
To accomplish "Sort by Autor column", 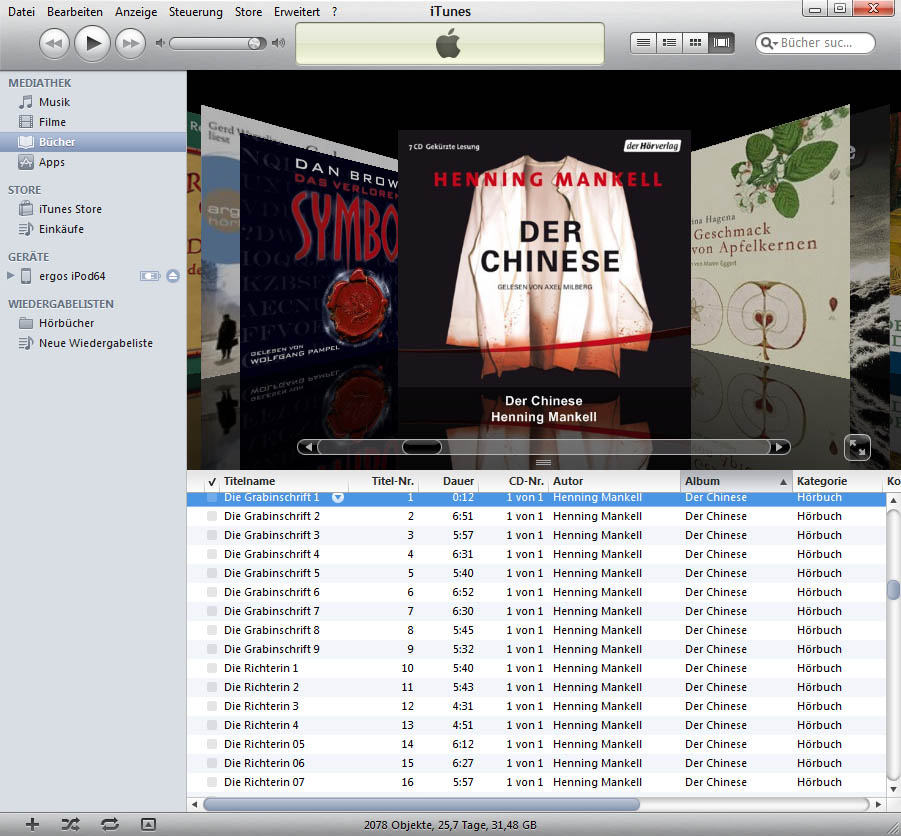I will point(614,481).
